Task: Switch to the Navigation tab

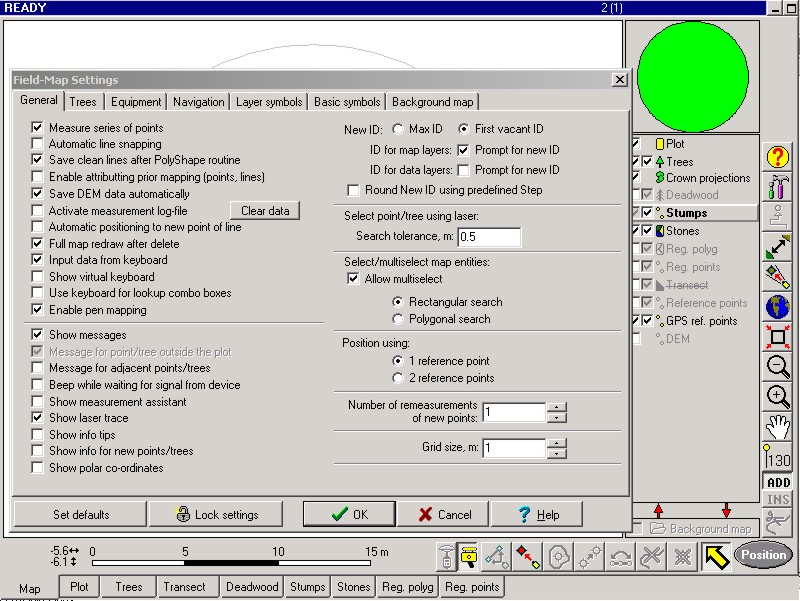Action: point(198,102)
